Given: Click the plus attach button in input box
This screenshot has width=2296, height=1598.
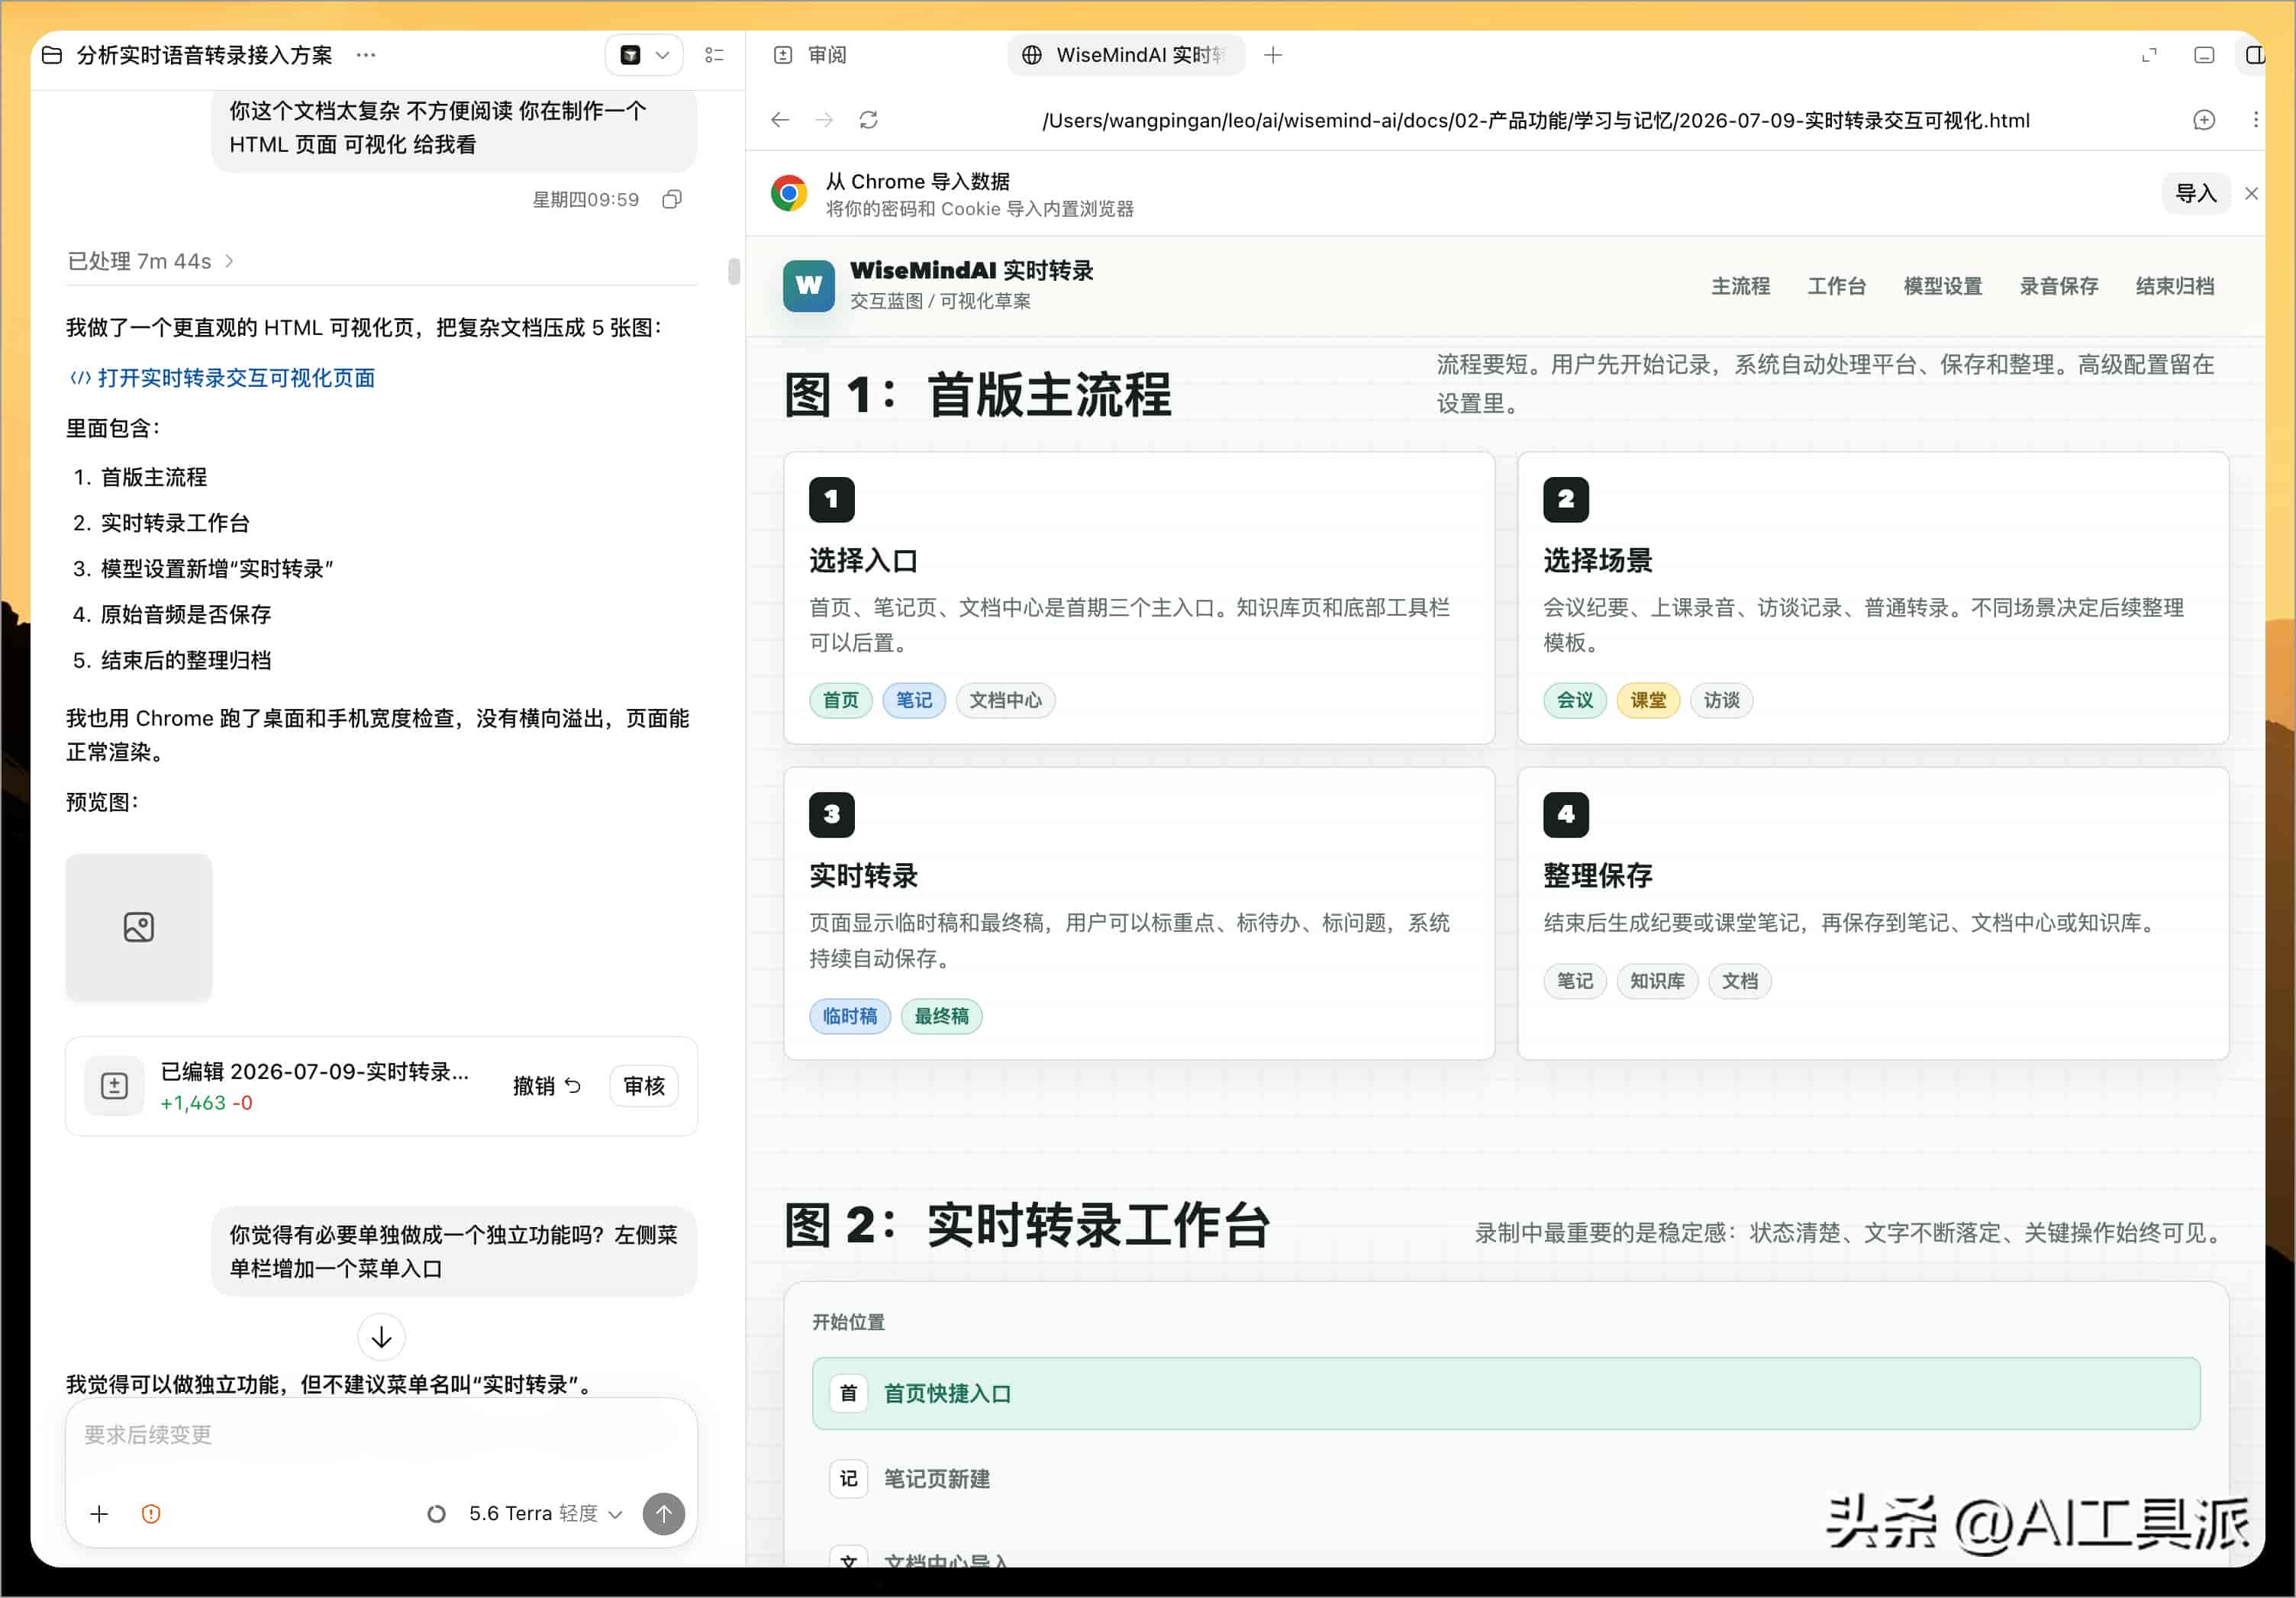Looking at the screenshot, I should [x=99, y=1514].
